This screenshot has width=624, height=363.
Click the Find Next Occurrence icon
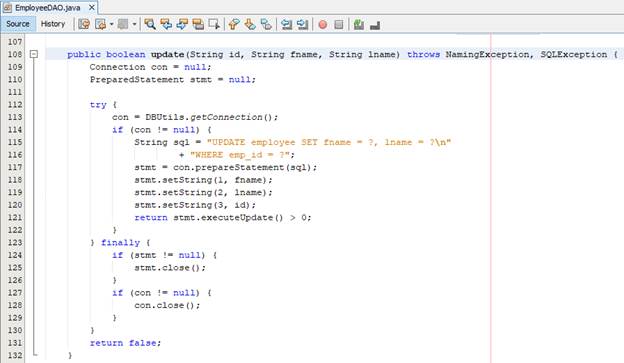click(182, 25)
